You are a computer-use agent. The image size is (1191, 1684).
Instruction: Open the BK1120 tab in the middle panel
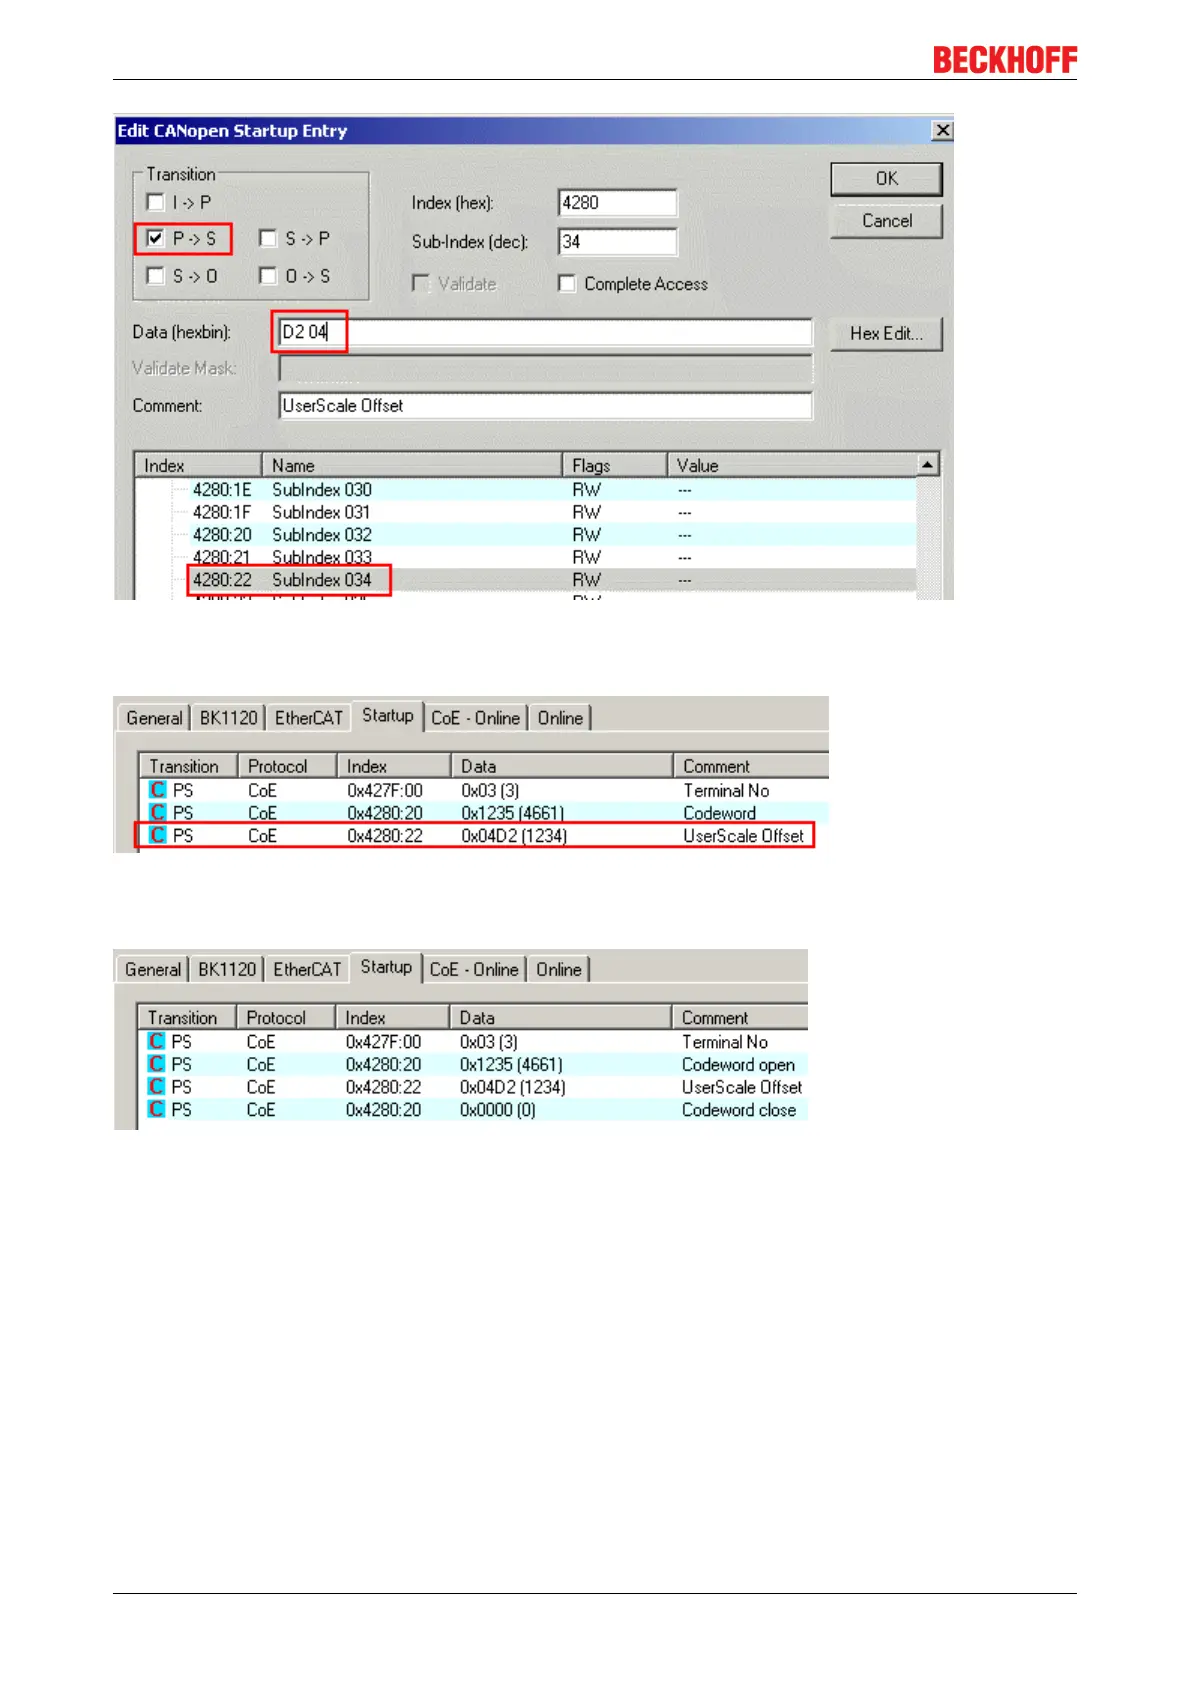pyautogui.click(x=228, y=718)
